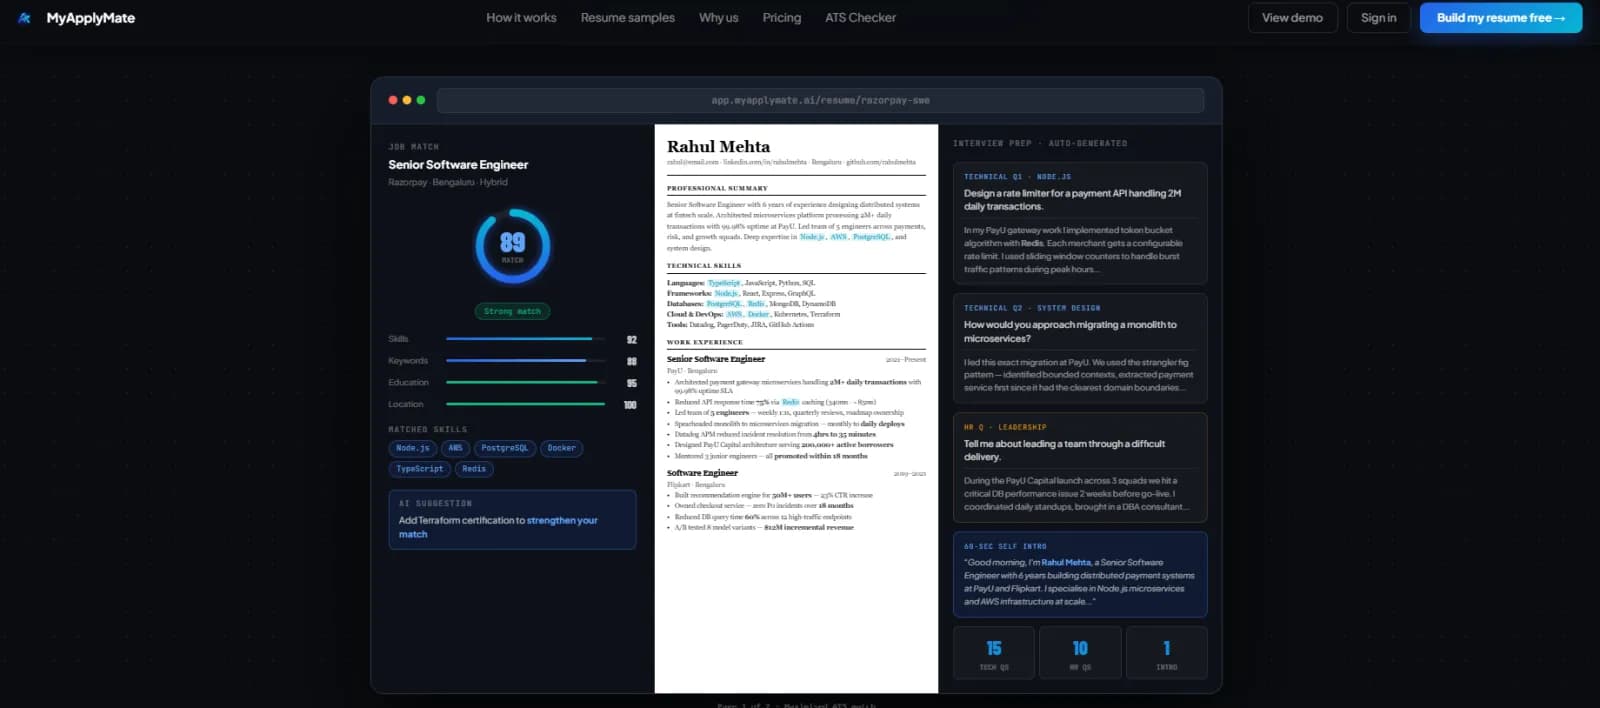Click the Skills progress bar
This screenshot has height=708, width=1600.
525,339
